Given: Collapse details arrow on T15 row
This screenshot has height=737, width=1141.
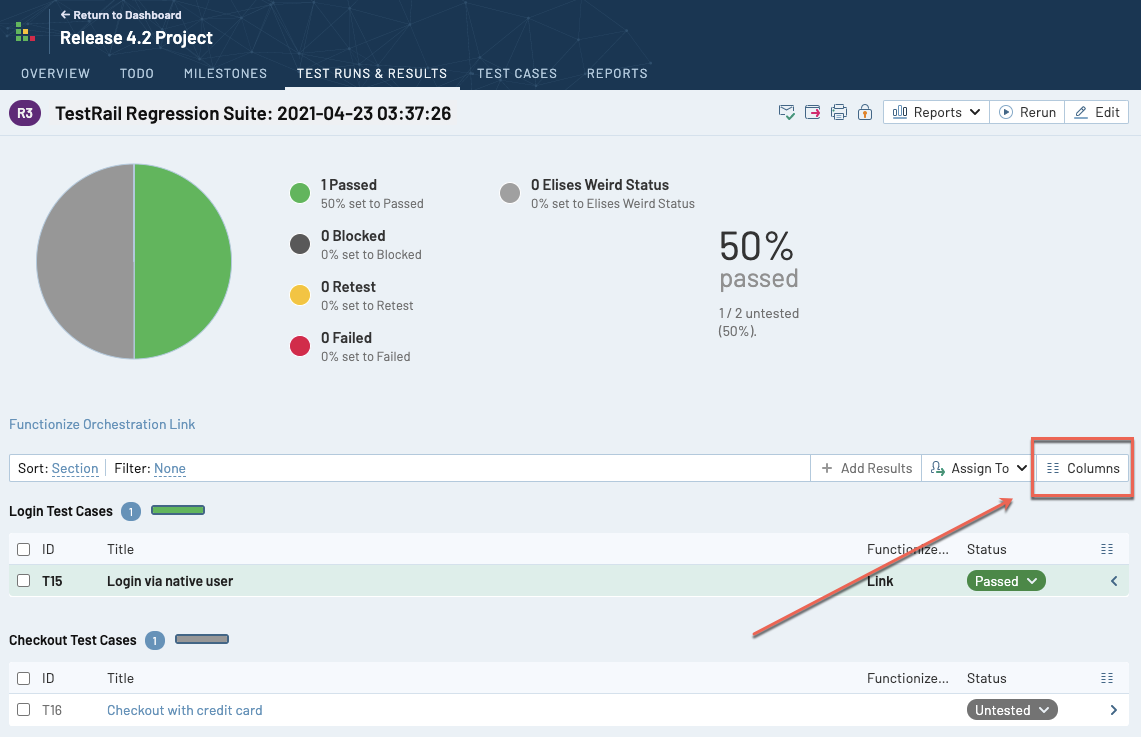Looking at the screenshot, I should [1114, 581].
